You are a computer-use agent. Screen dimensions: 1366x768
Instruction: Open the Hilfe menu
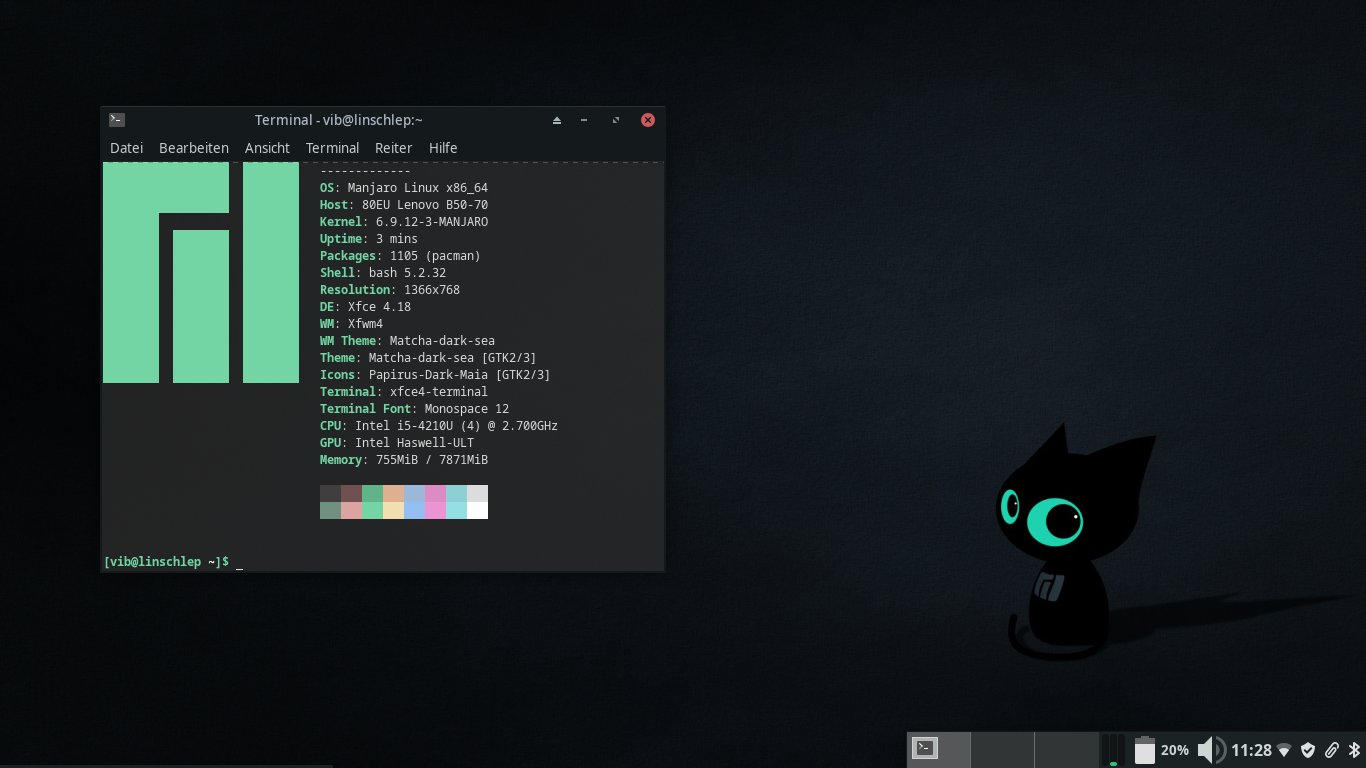tap(443, 148)
